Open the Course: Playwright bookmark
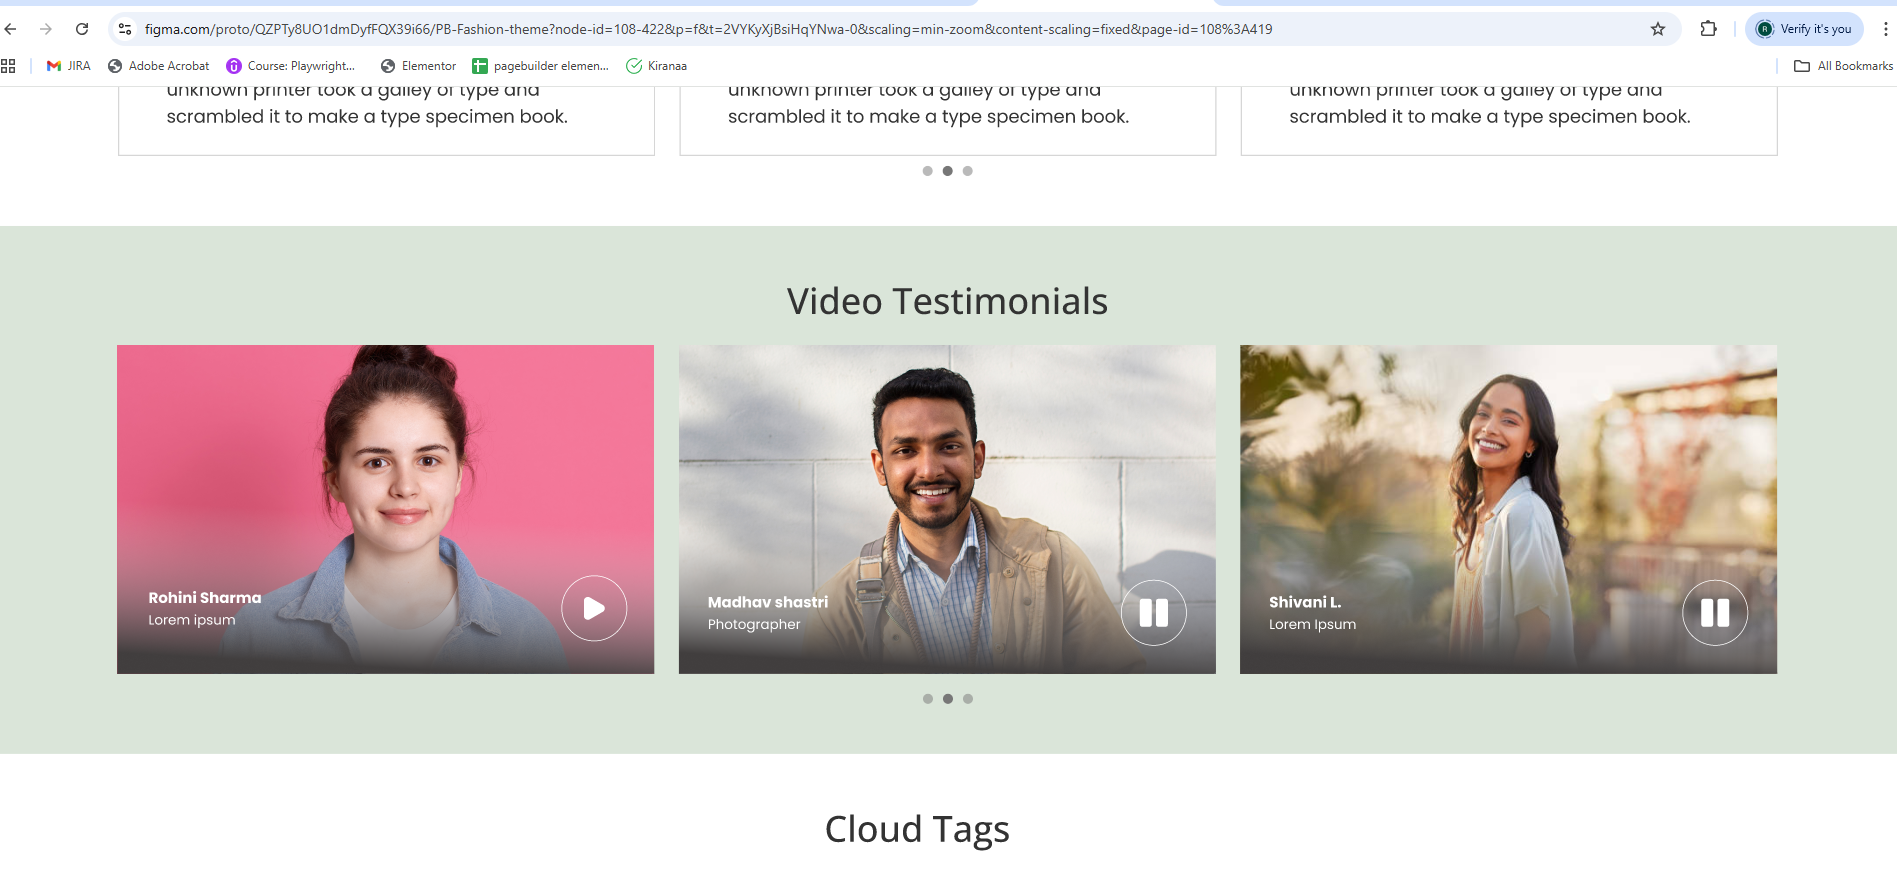Screen dimensions: 1897x874 click(x=291, y=66)
